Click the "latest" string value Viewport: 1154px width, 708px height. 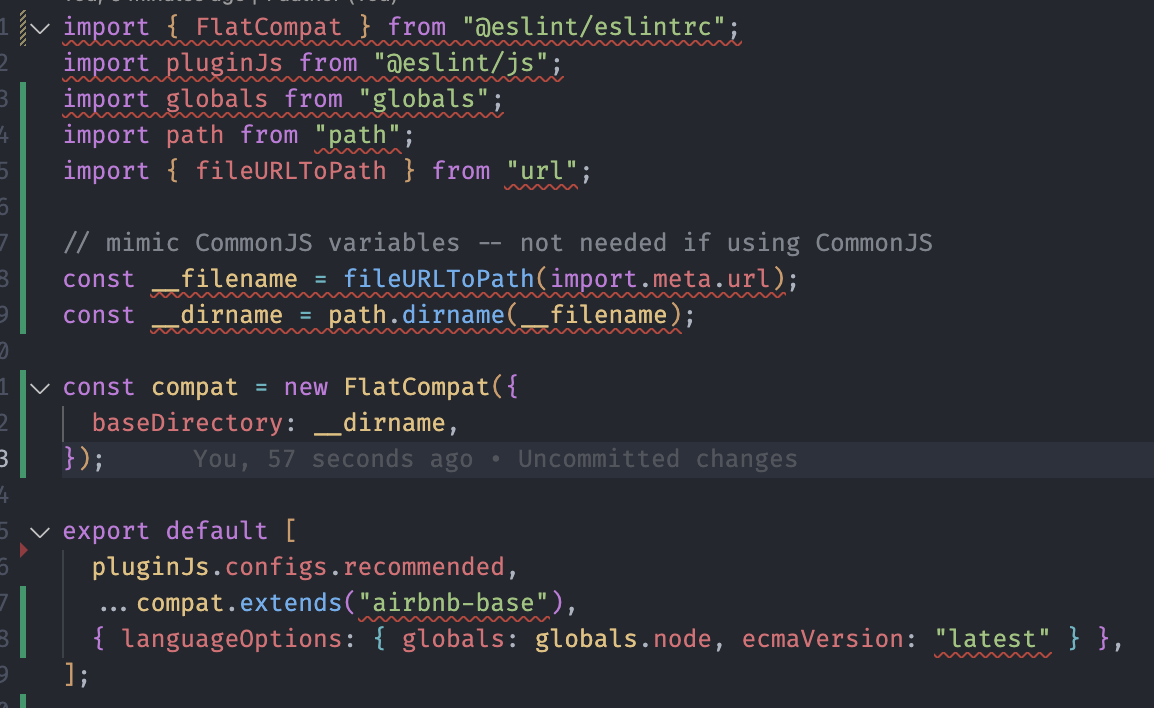[992, 639]
